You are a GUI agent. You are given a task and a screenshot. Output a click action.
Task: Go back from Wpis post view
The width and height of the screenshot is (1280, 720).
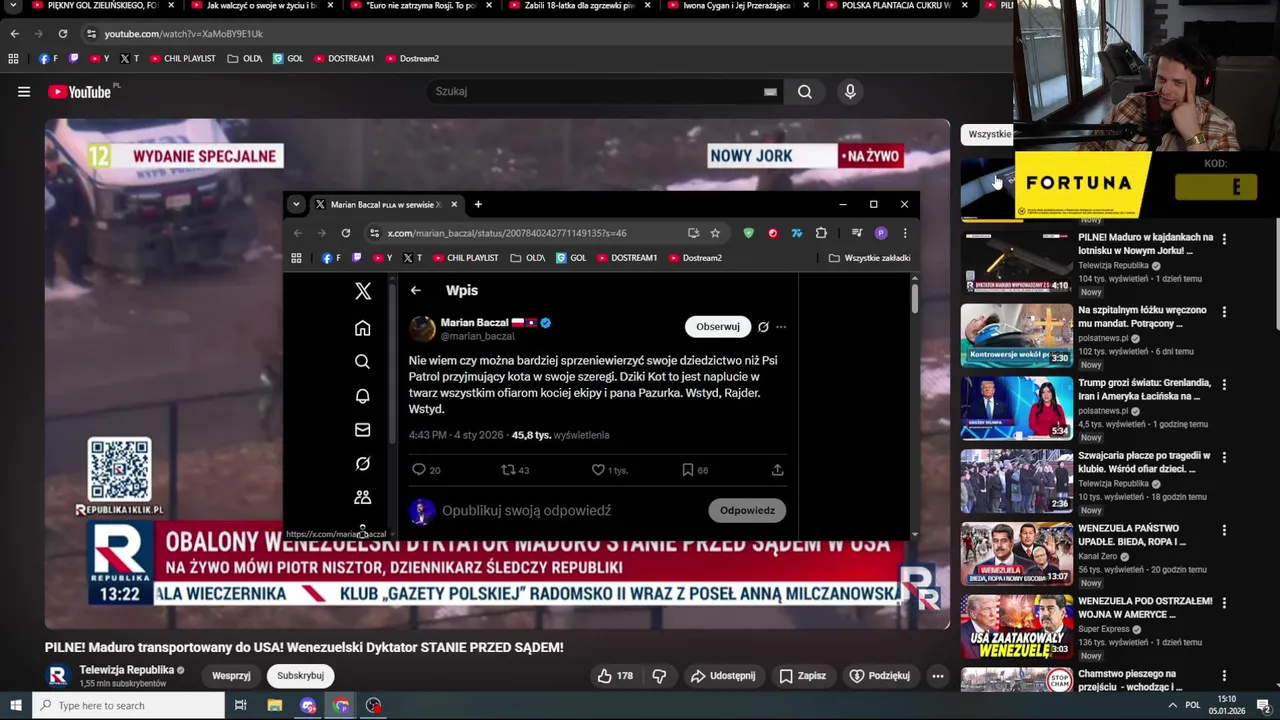point(416,291)
